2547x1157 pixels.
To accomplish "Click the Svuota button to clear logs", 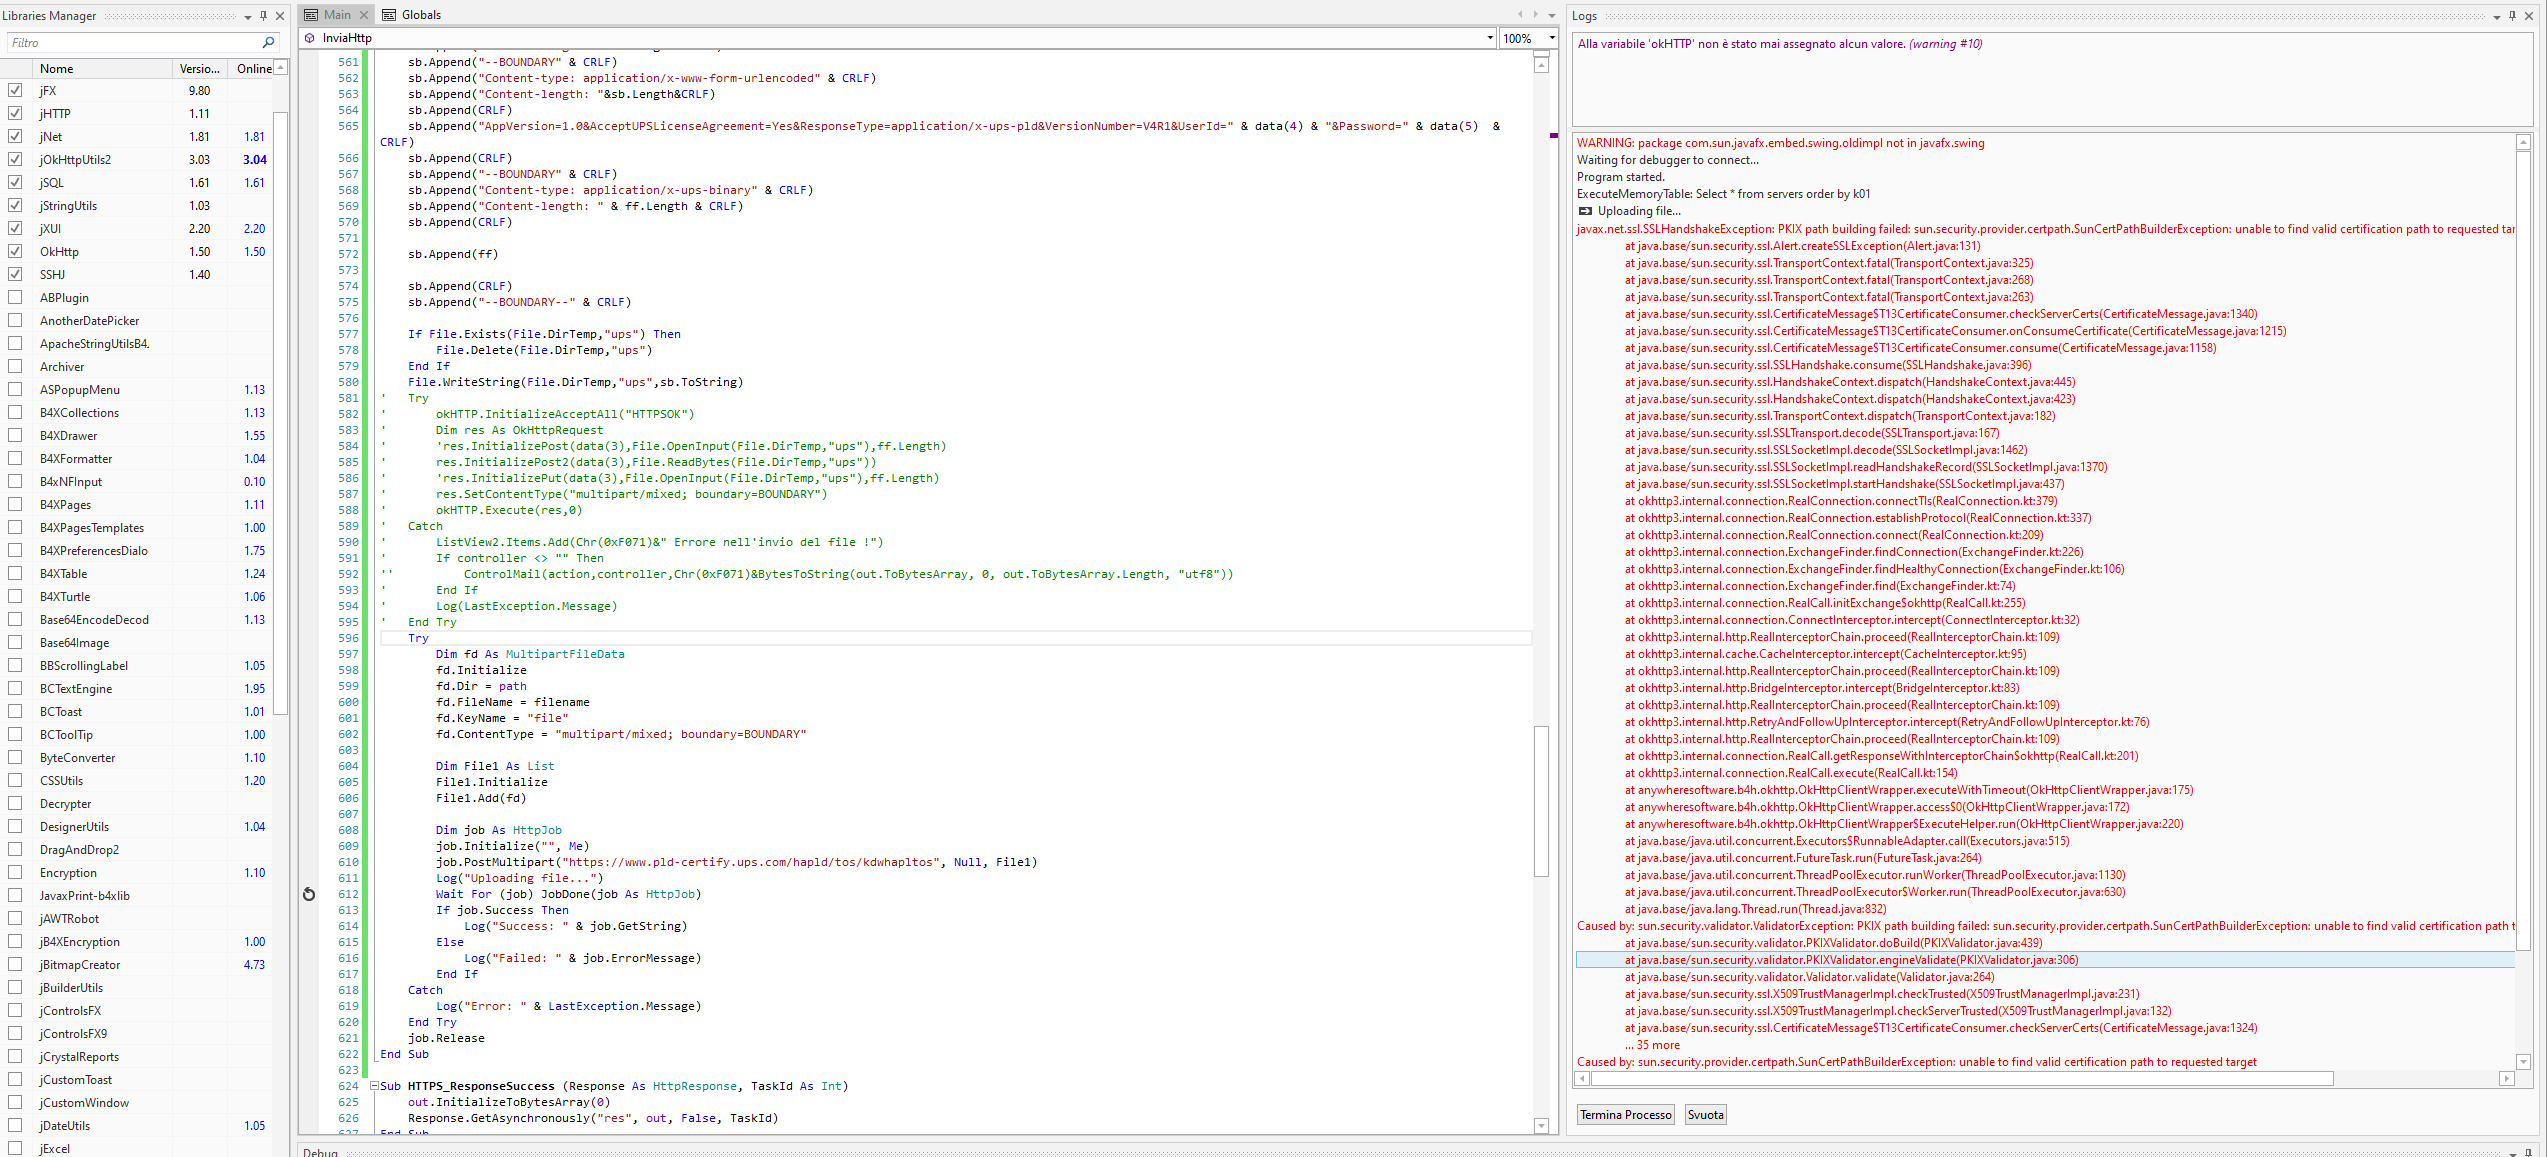I will (x=1705, y=1115).
